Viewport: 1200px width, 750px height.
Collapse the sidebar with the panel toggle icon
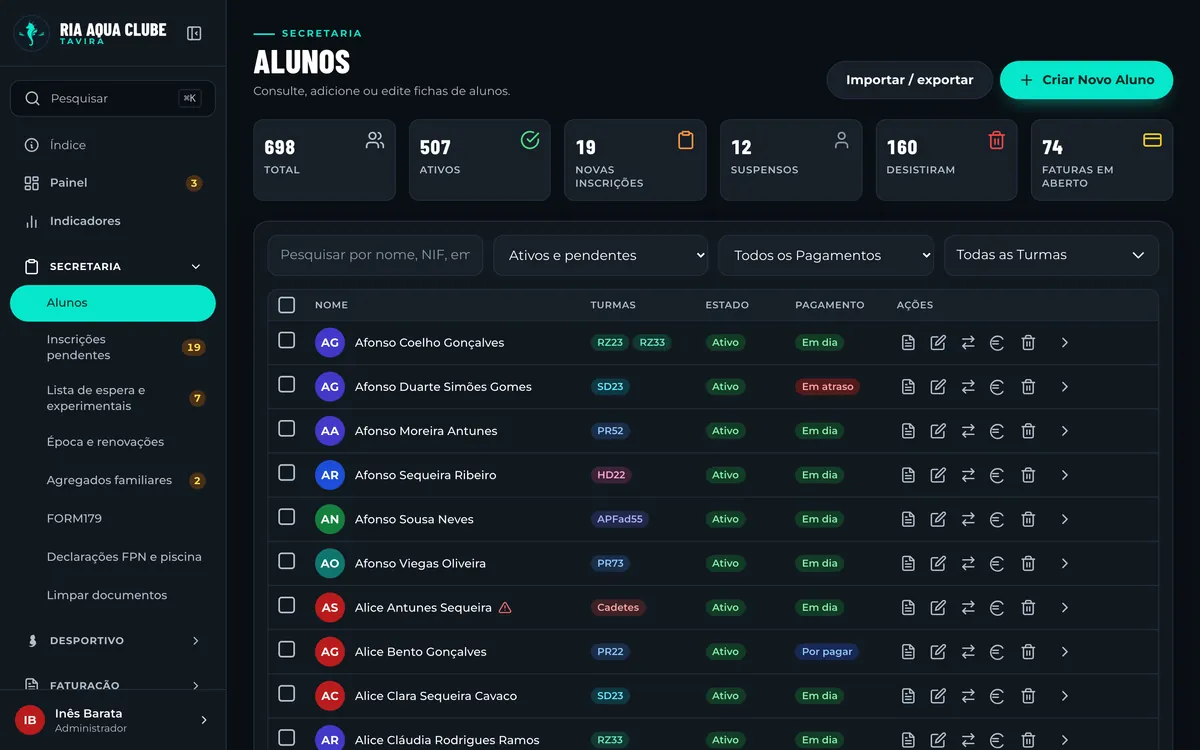click(x=194, y=33)
